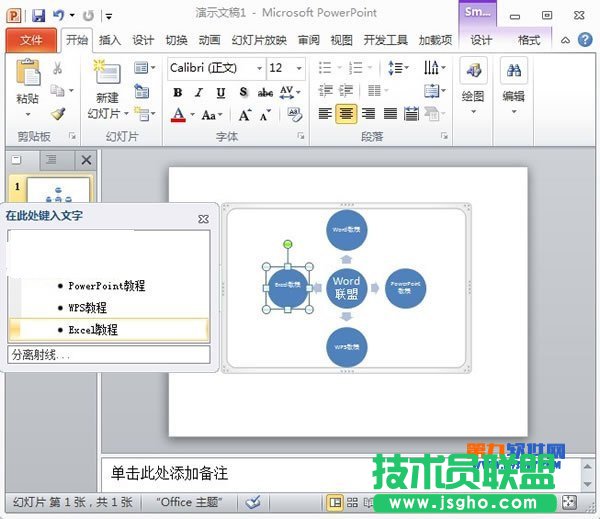Decrease list indent level

click(326, 91)
